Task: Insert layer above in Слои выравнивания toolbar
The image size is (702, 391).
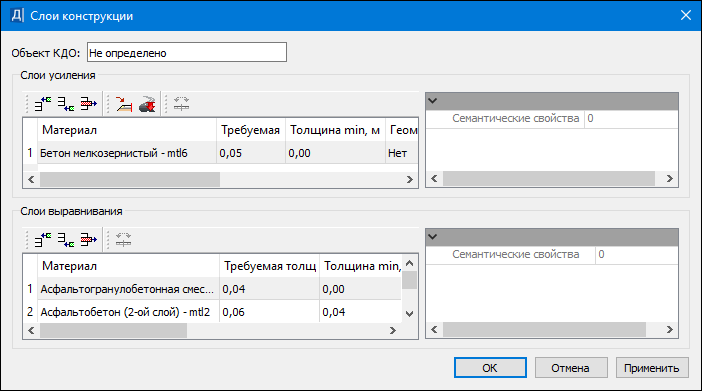Action: [x=43, y=240]
